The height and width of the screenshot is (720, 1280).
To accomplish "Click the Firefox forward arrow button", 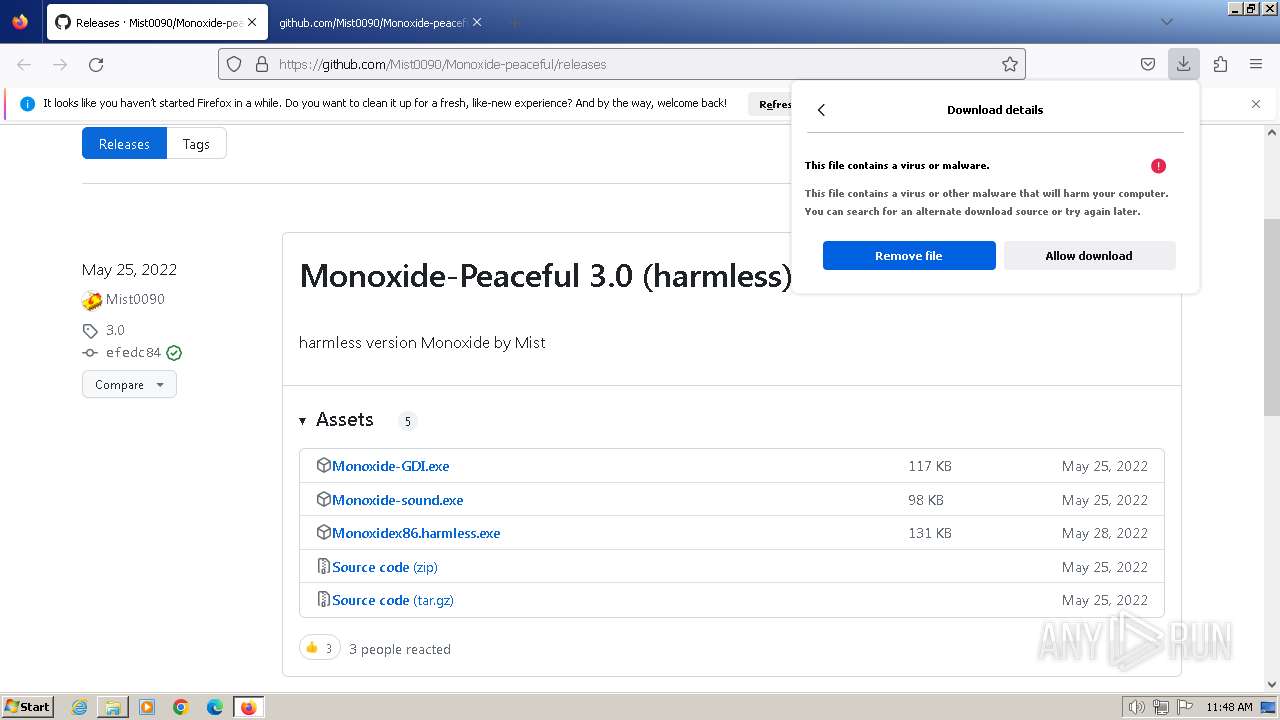I will tap(60, 64).
